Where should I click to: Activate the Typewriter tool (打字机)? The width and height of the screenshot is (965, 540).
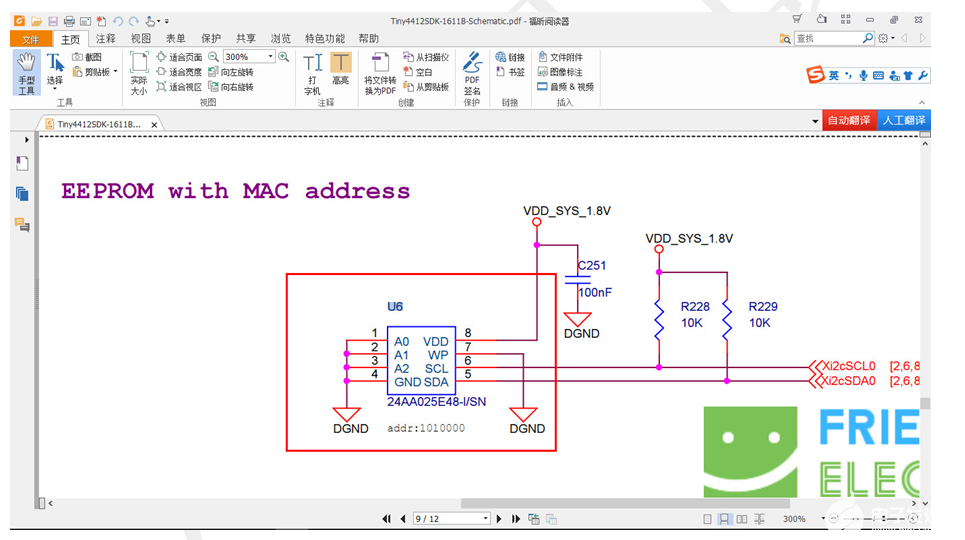[x=312, y=73]
